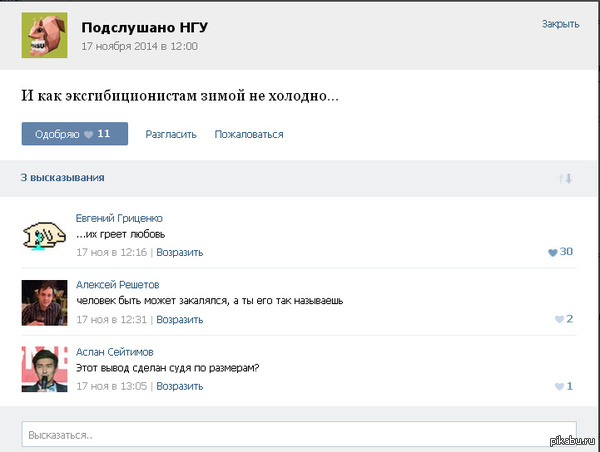Close the post with Закрыть
The image size is (600, 452).
(560, 23)
